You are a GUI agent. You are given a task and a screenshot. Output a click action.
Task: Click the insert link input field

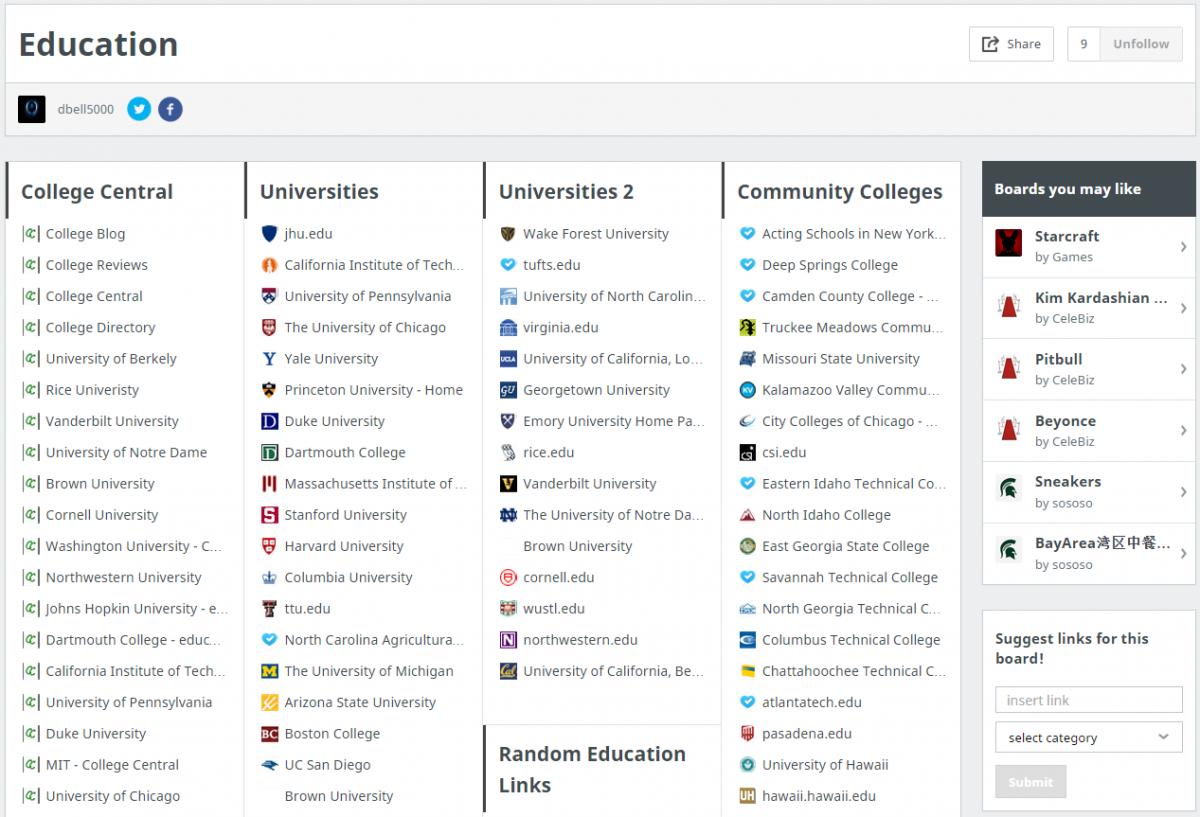point(1089,700)
